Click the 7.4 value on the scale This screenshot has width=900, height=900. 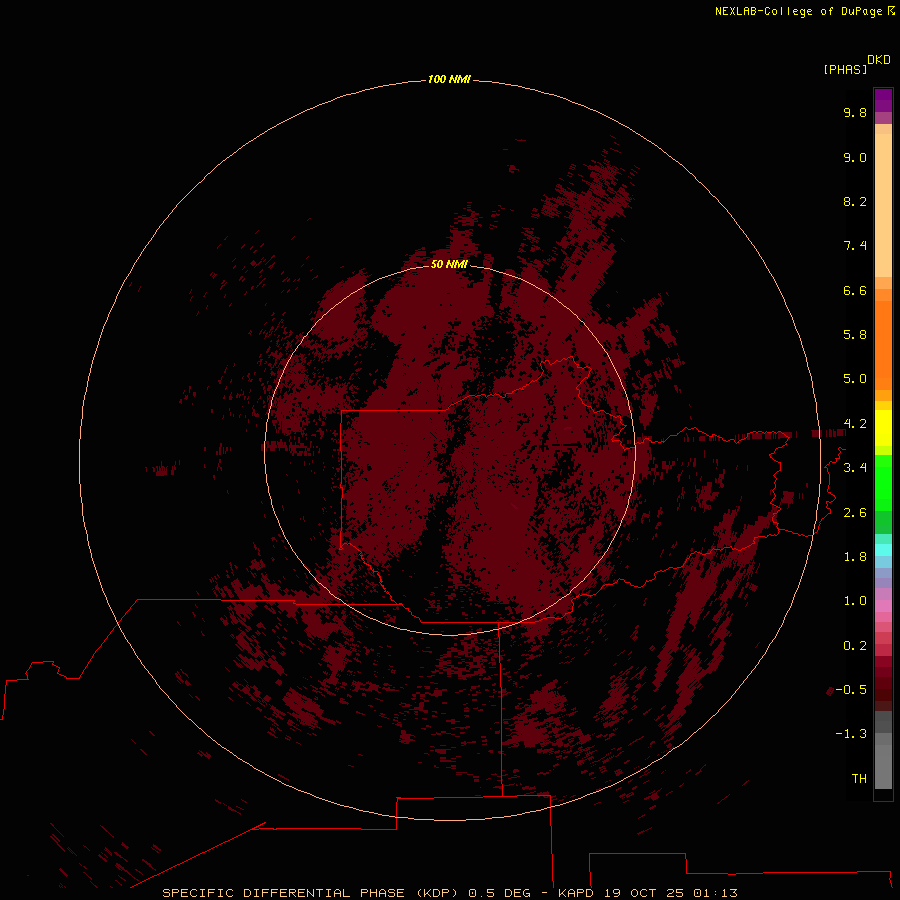pos(855,246)
